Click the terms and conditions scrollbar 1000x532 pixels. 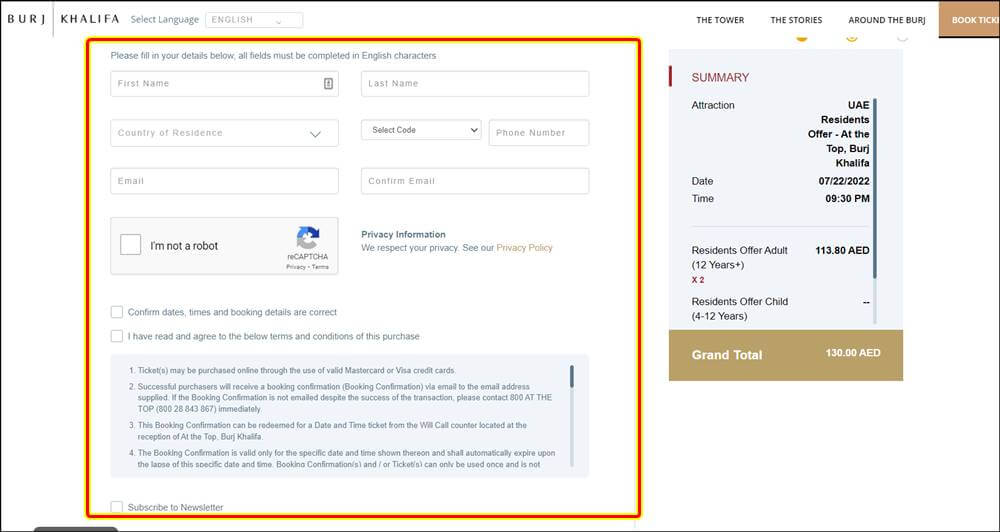coord(572,376)
